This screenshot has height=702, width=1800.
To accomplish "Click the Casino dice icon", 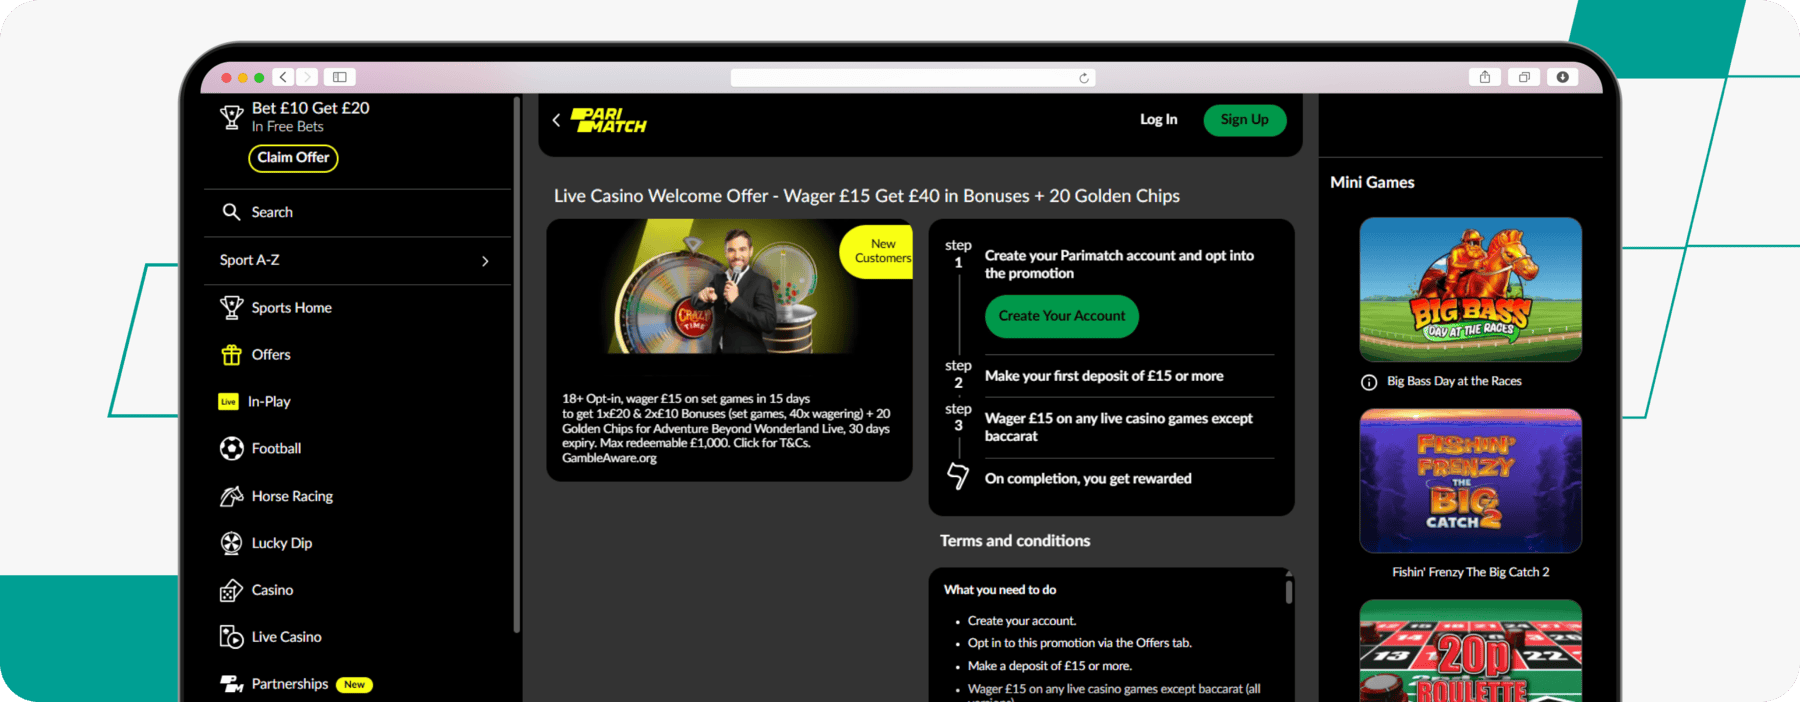I will 231,590.
